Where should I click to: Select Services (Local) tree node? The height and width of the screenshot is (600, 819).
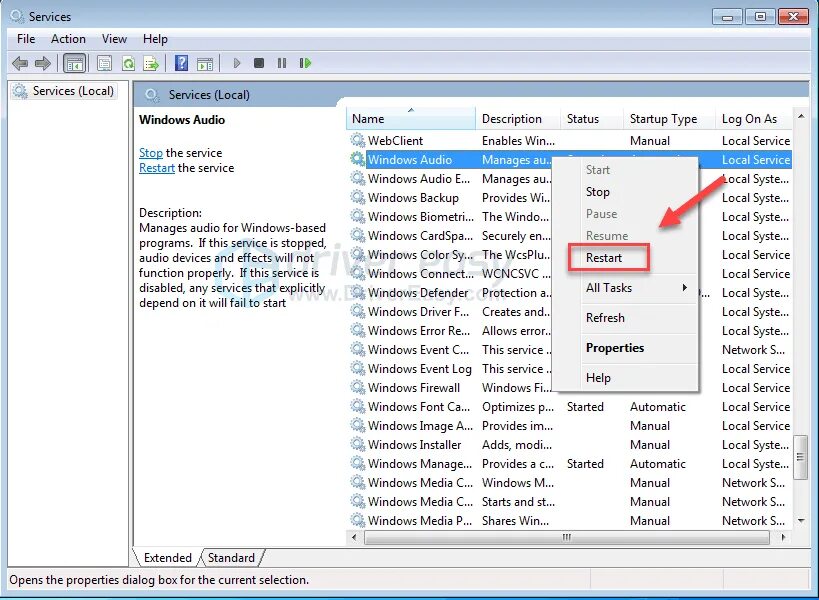tap(64, 91)
